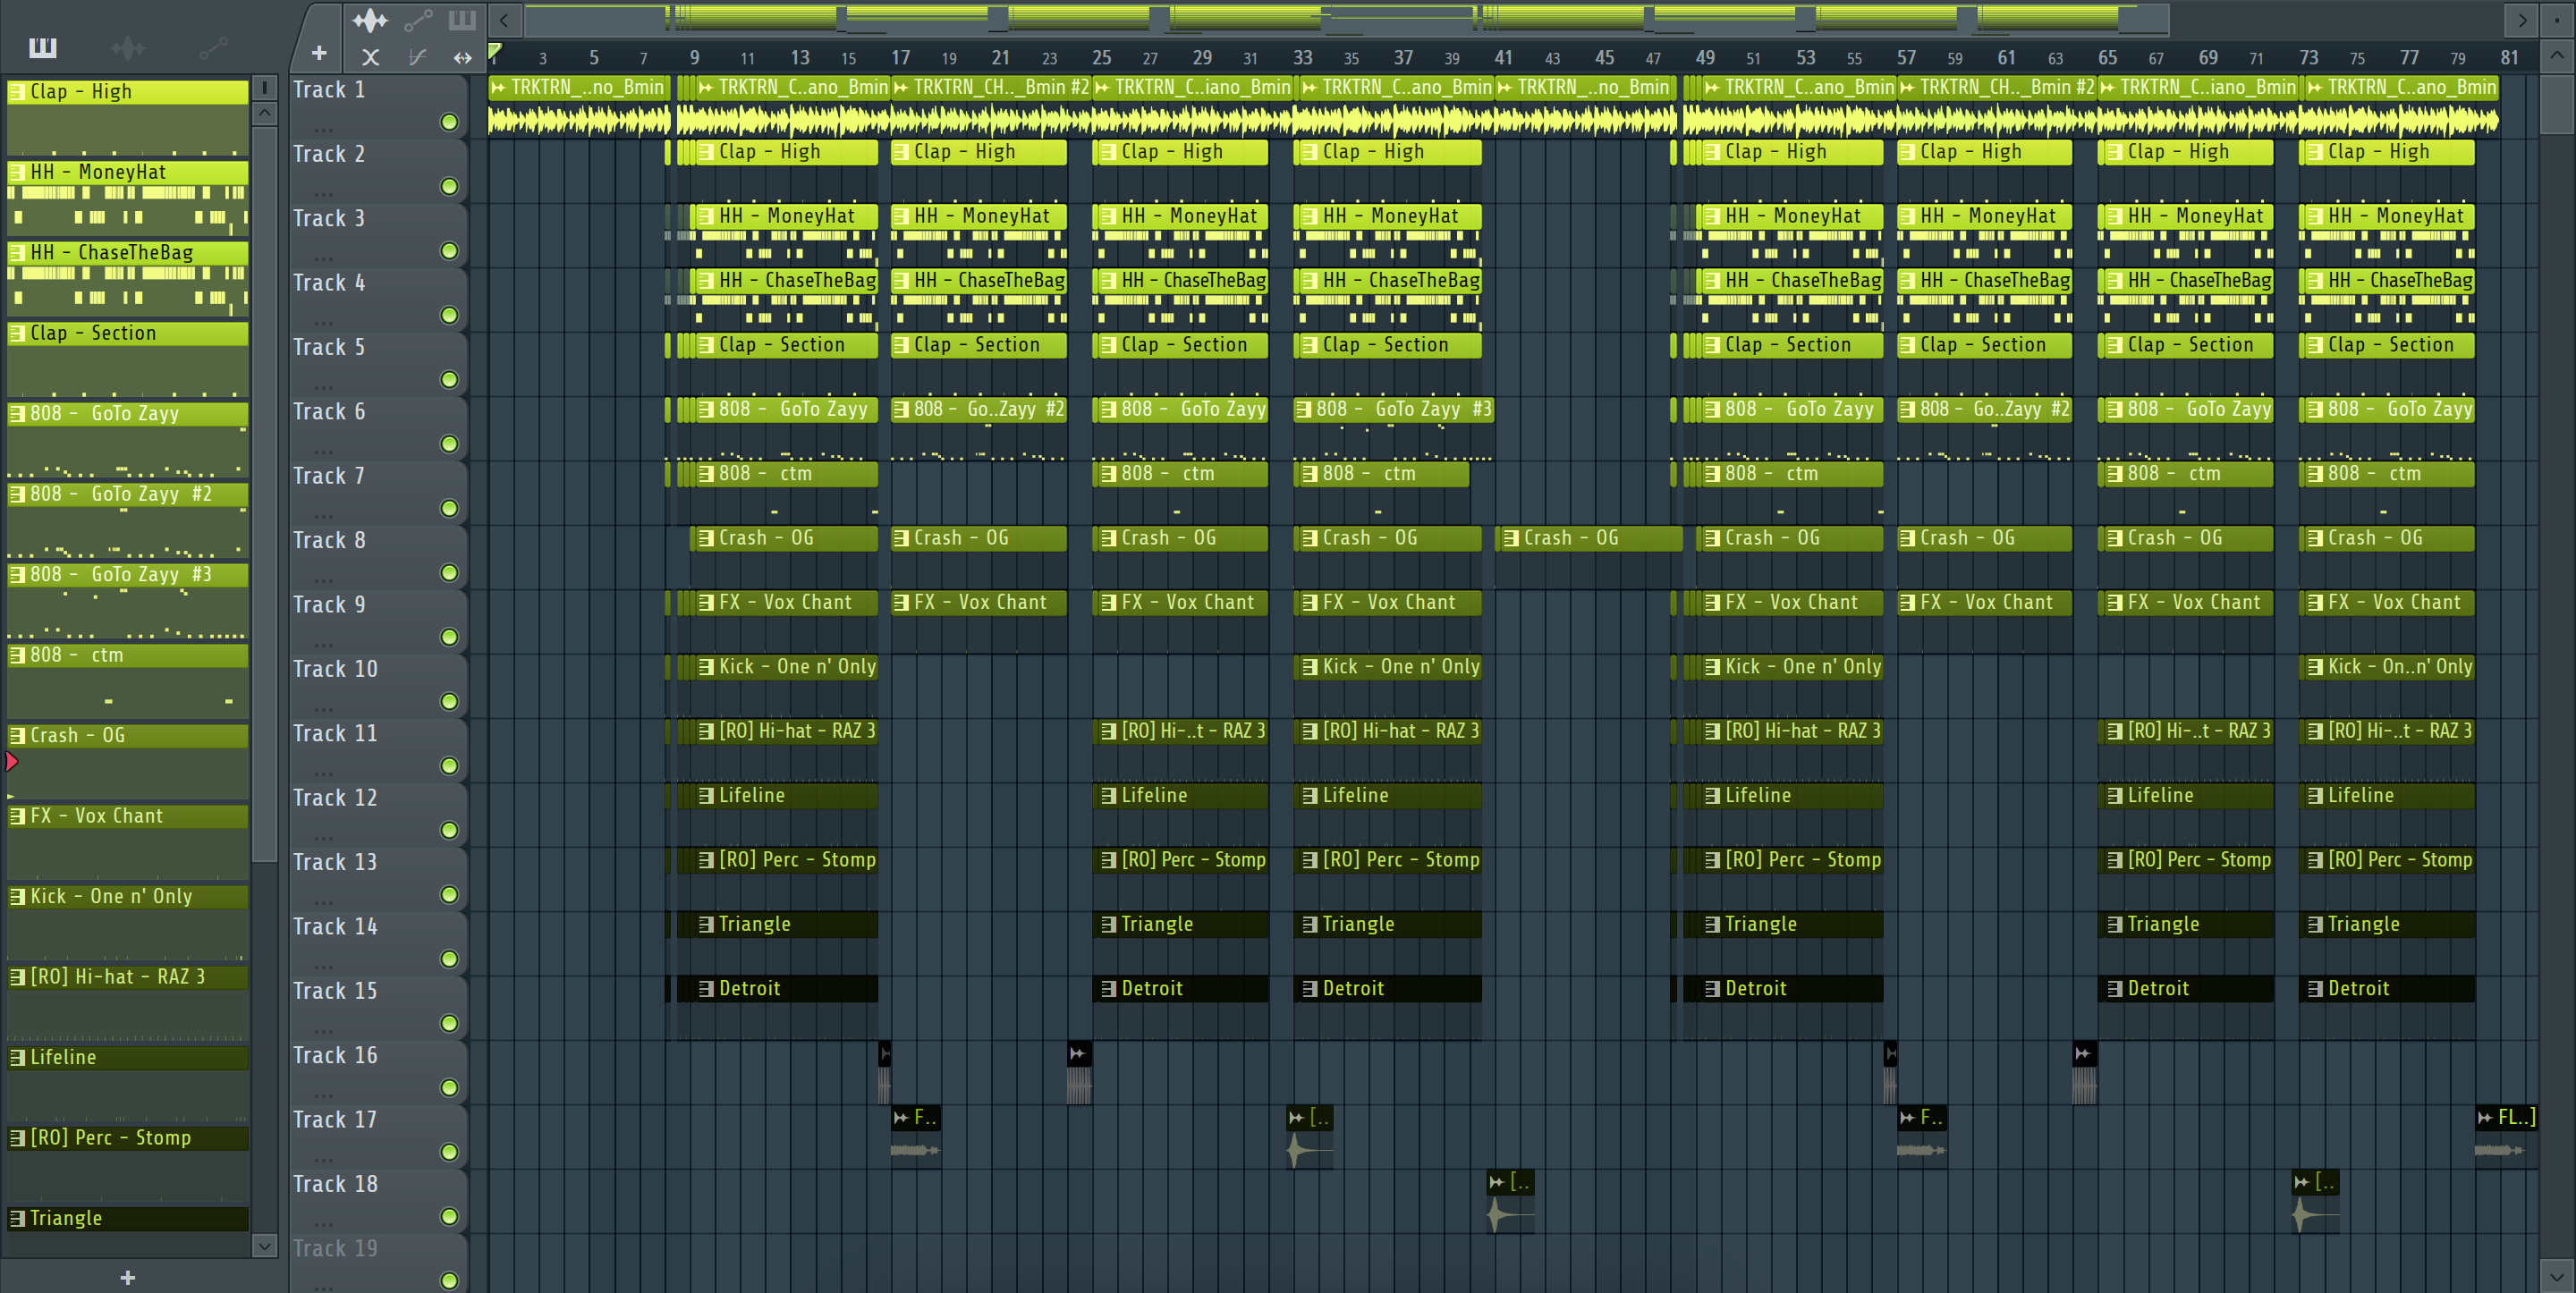Select the Track 19 header

point(378,1263)
